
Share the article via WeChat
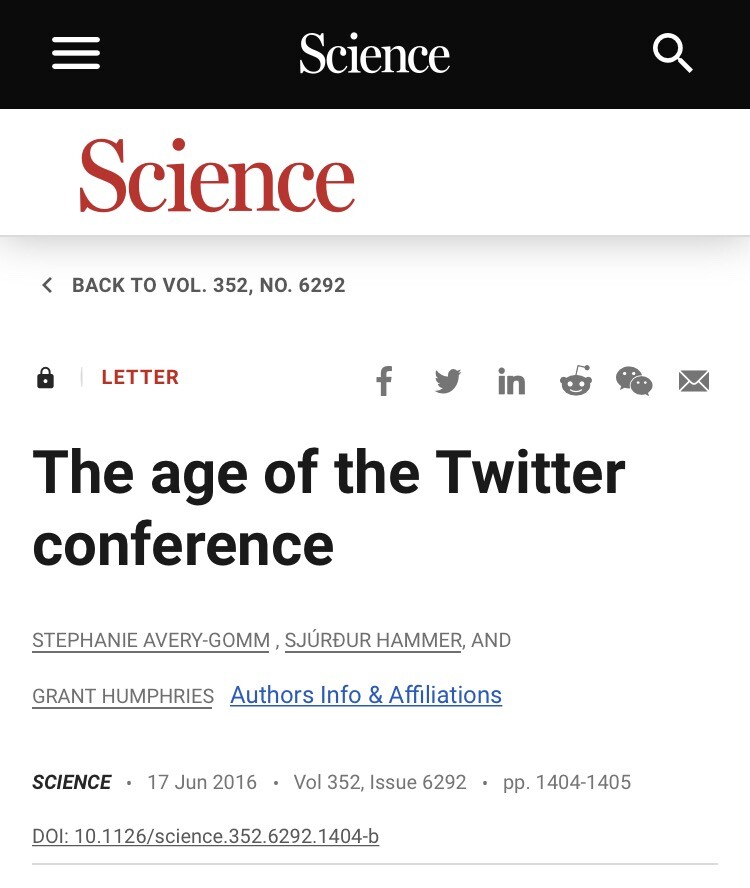634,381
